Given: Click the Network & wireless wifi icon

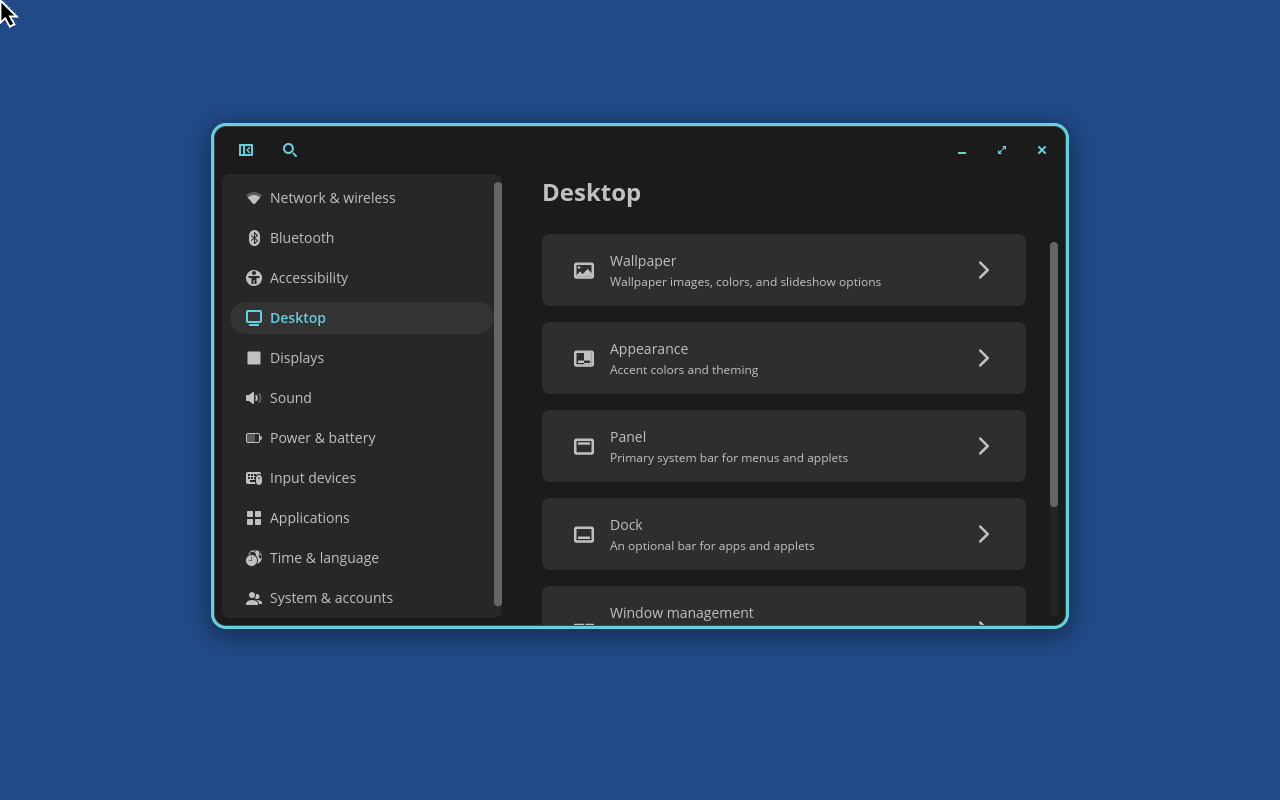Looking at the screenshot, I should tap(254, 198).
